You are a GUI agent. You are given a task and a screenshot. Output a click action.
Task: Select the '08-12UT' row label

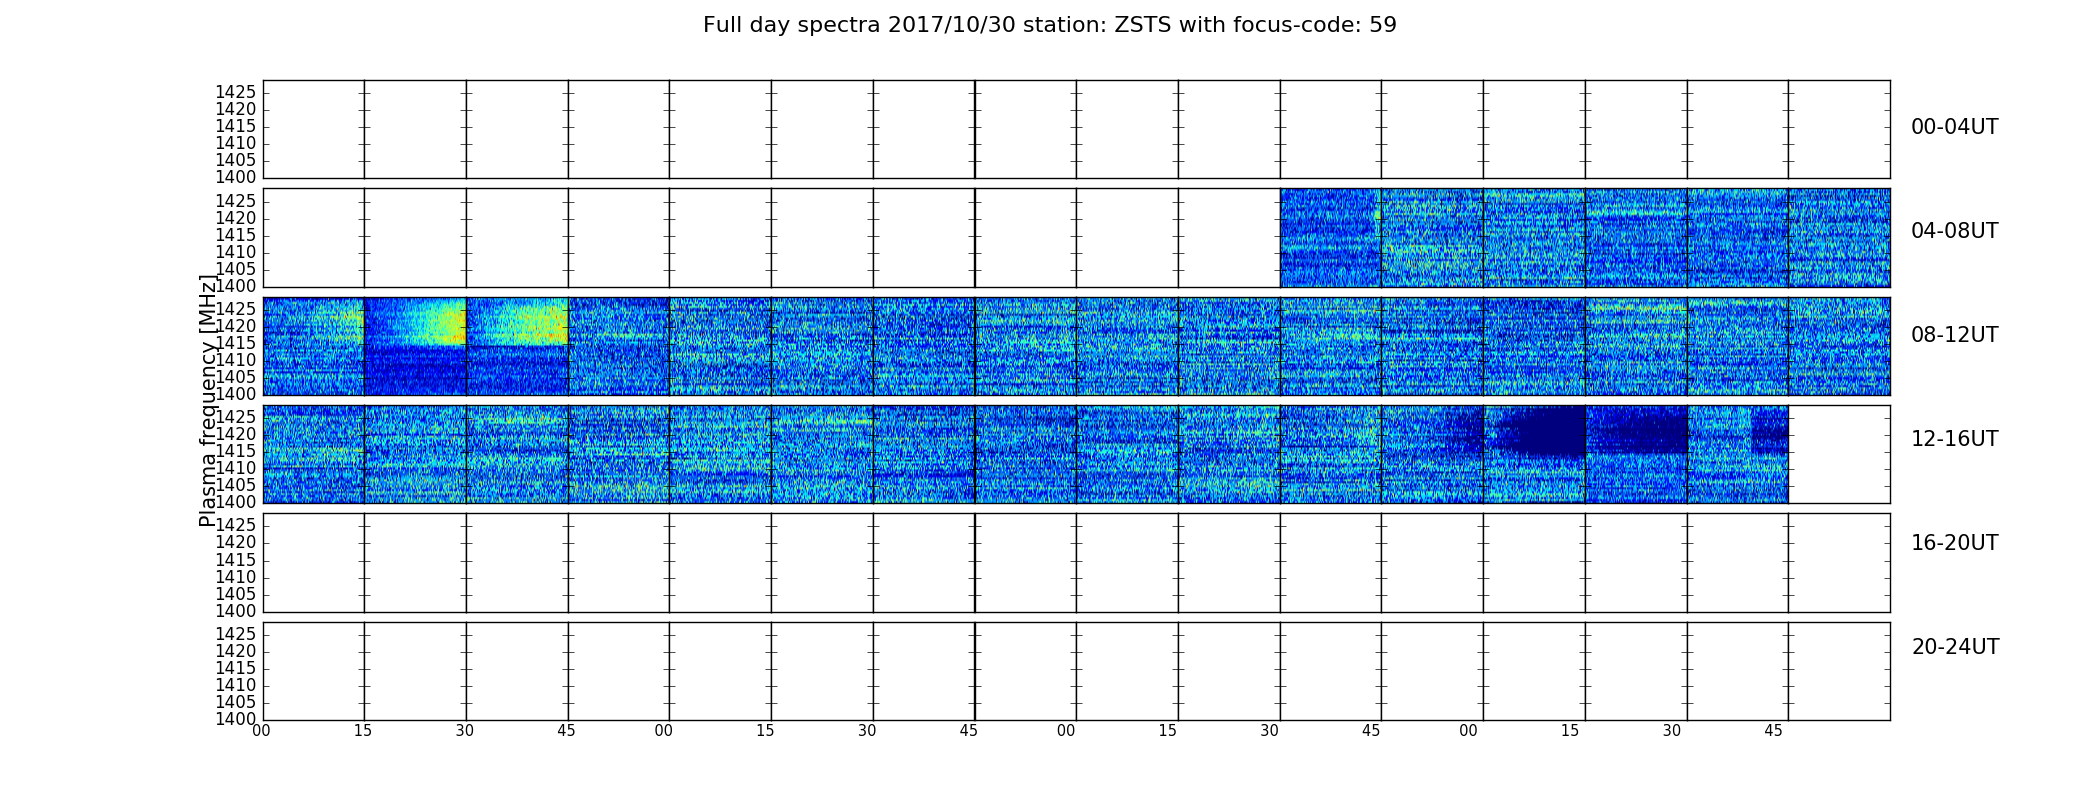[x=1954, y=335]
